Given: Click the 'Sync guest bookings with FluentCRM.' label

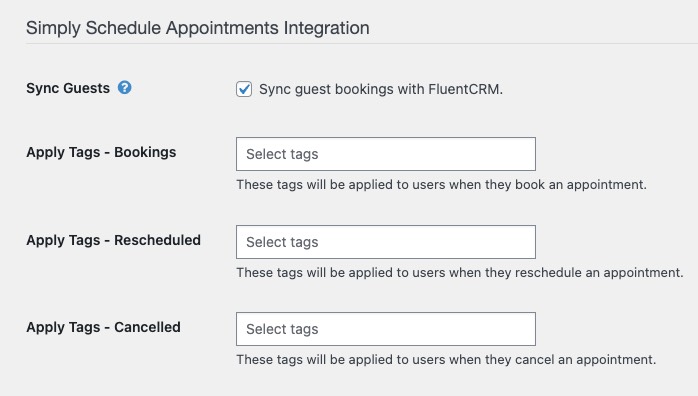Looking at the screenshot, I should pyautogui.click(x=381, y=89).
